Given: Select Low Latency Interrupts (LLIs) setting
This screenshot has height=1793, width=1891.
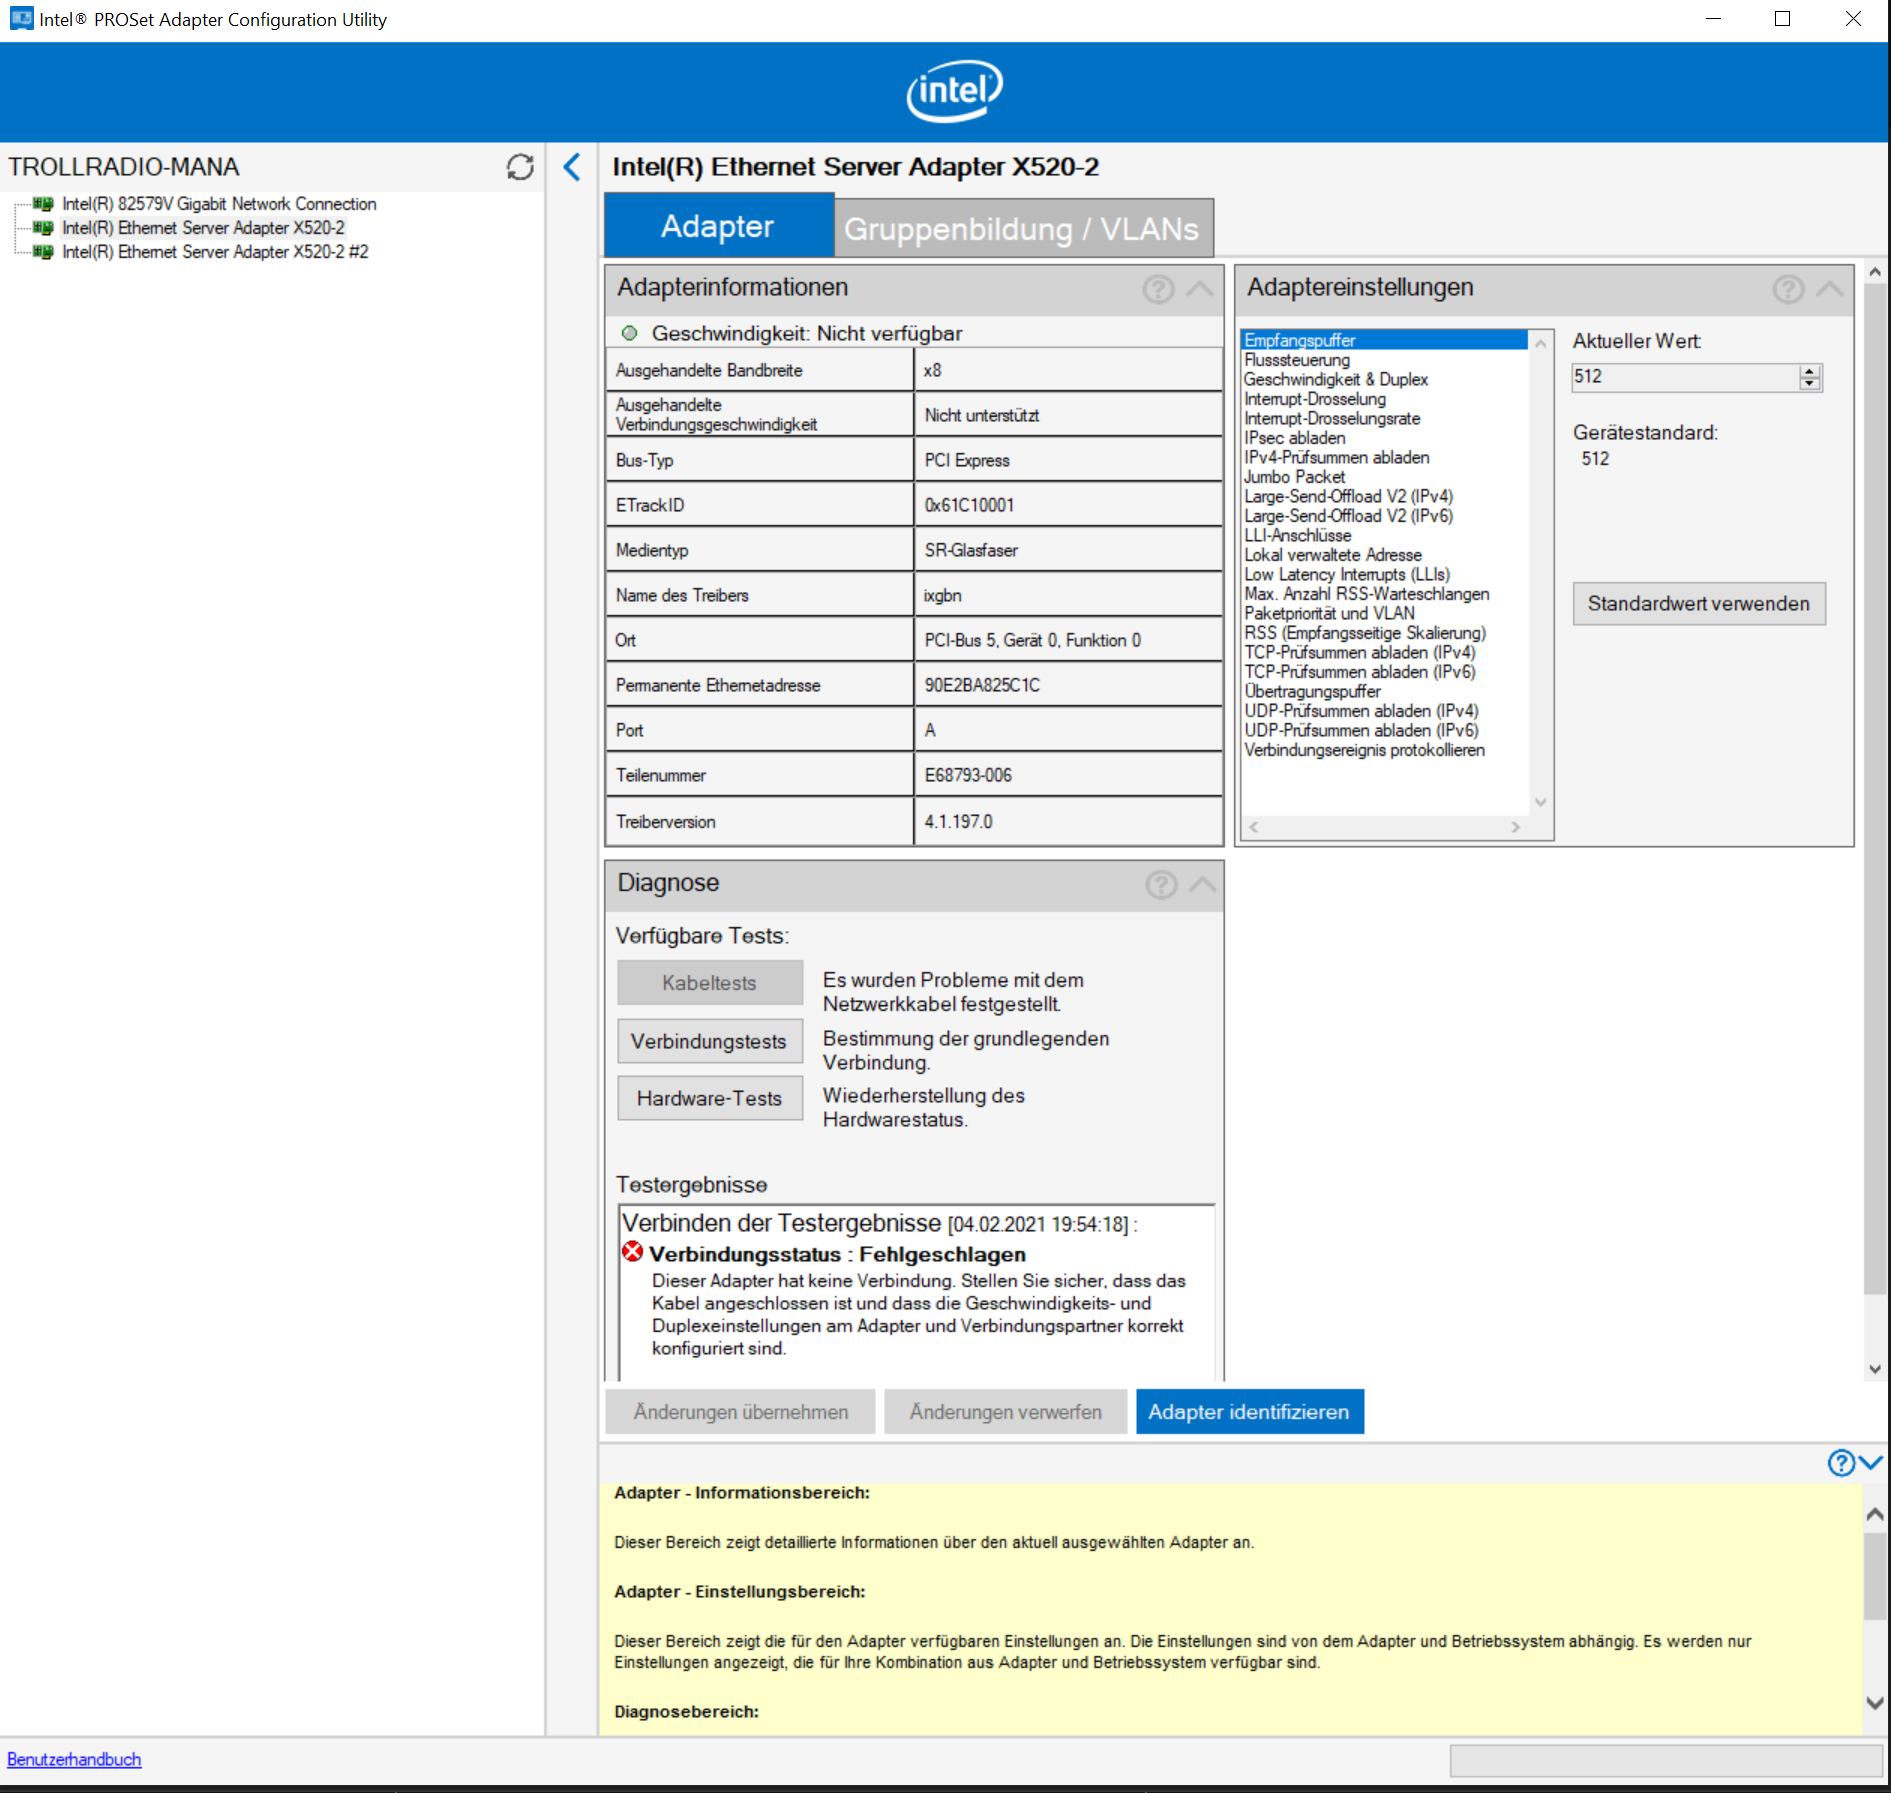Looking at the screenshot, I should (1347, 574).
